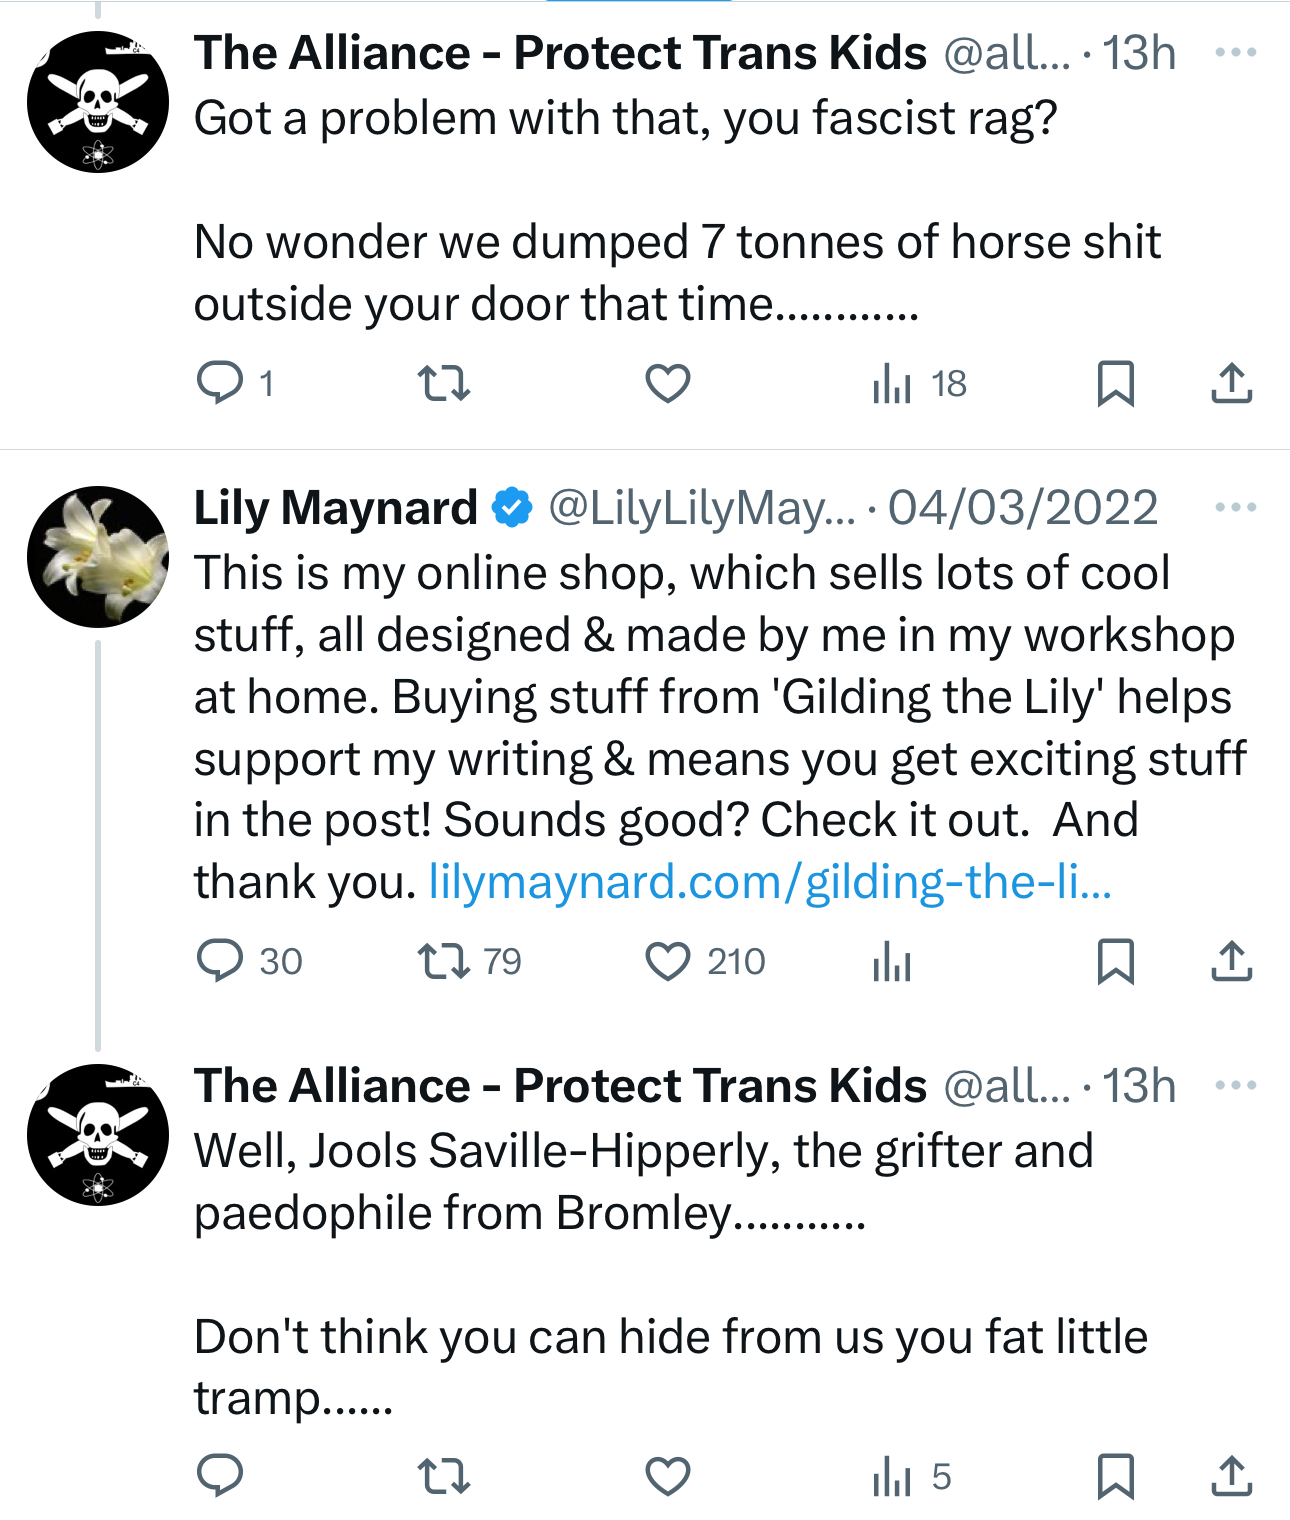Like Lily Maynard's tweet with 210 likes
Image resolution: width=1290 pixels, height=1520 pixels.
pos(667,961)
